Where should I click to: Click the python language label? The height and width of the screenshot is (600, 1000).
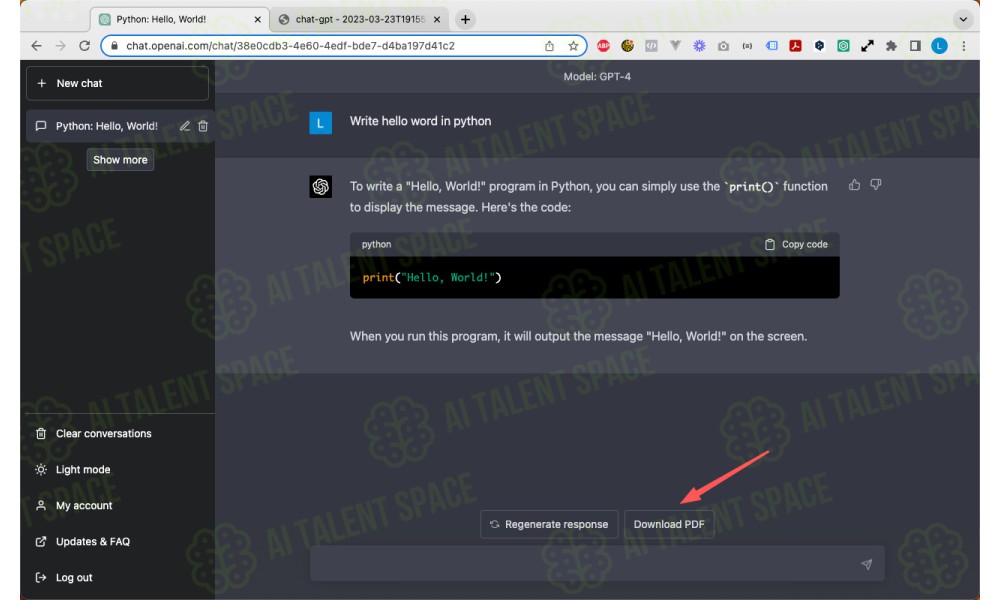[376, 244]
